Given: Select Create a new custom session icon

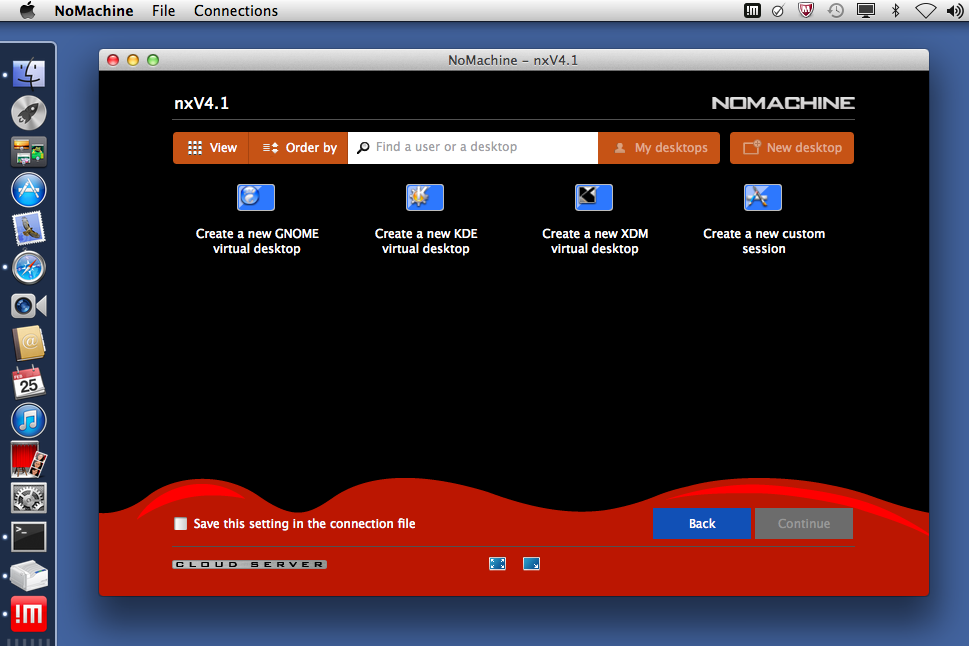Looking at the screenshot, I should click(x=763, y=198).
